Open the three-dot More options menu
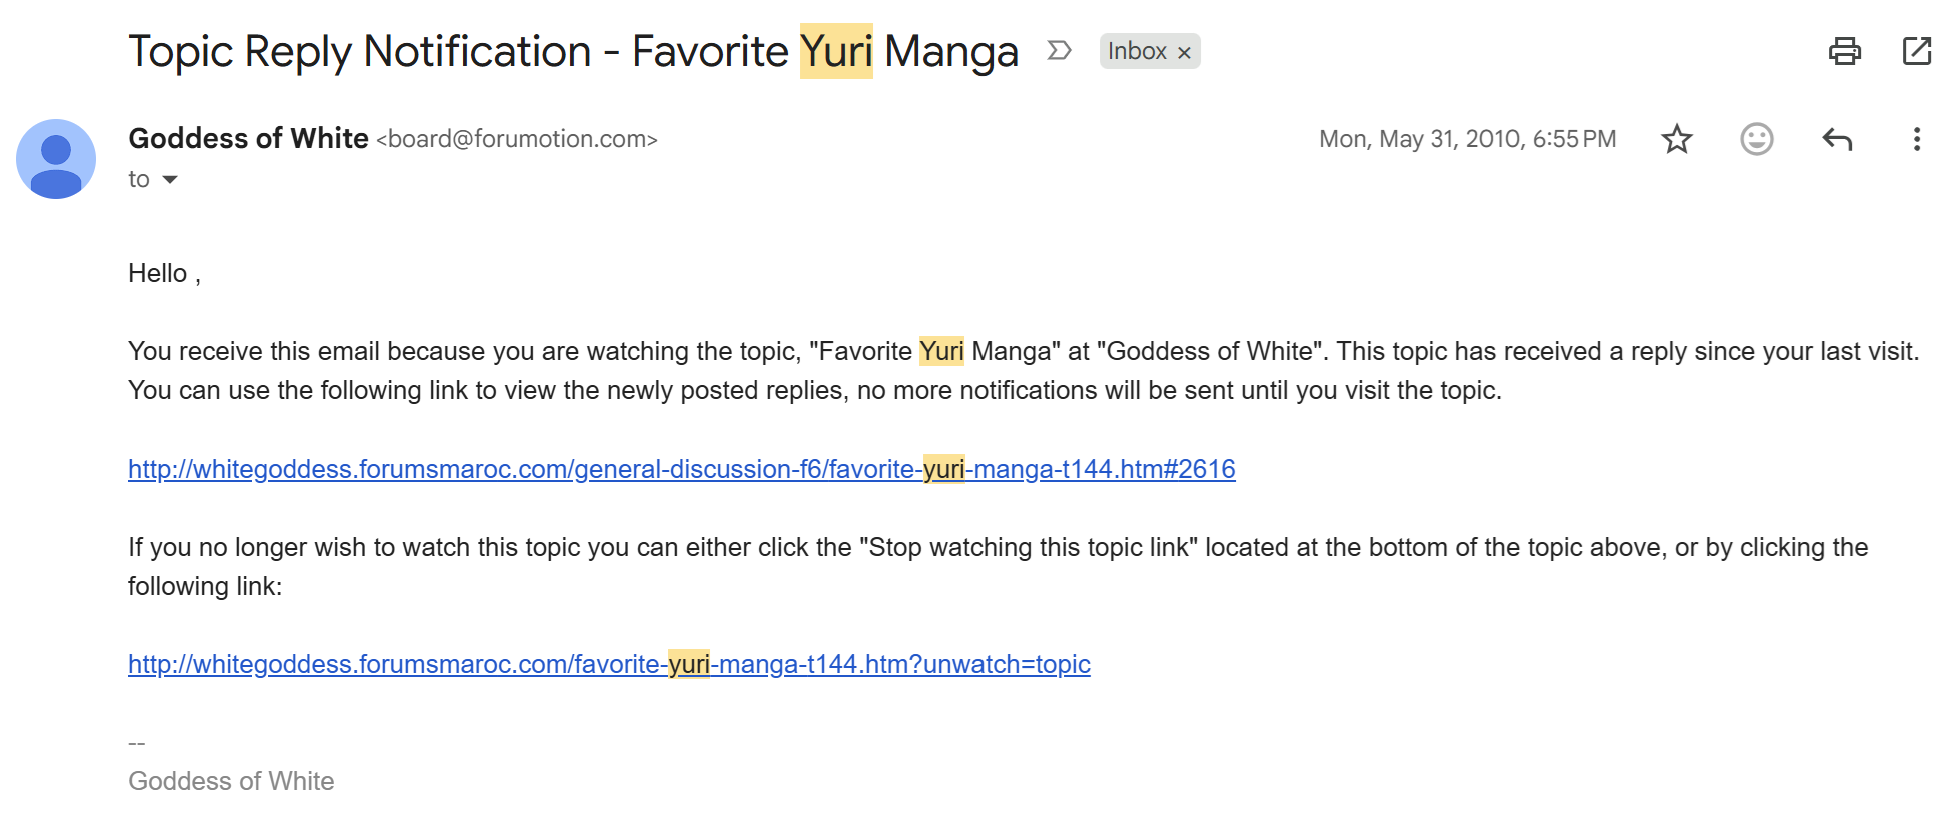1956x832 pixels. click(x=1916, y=139)
